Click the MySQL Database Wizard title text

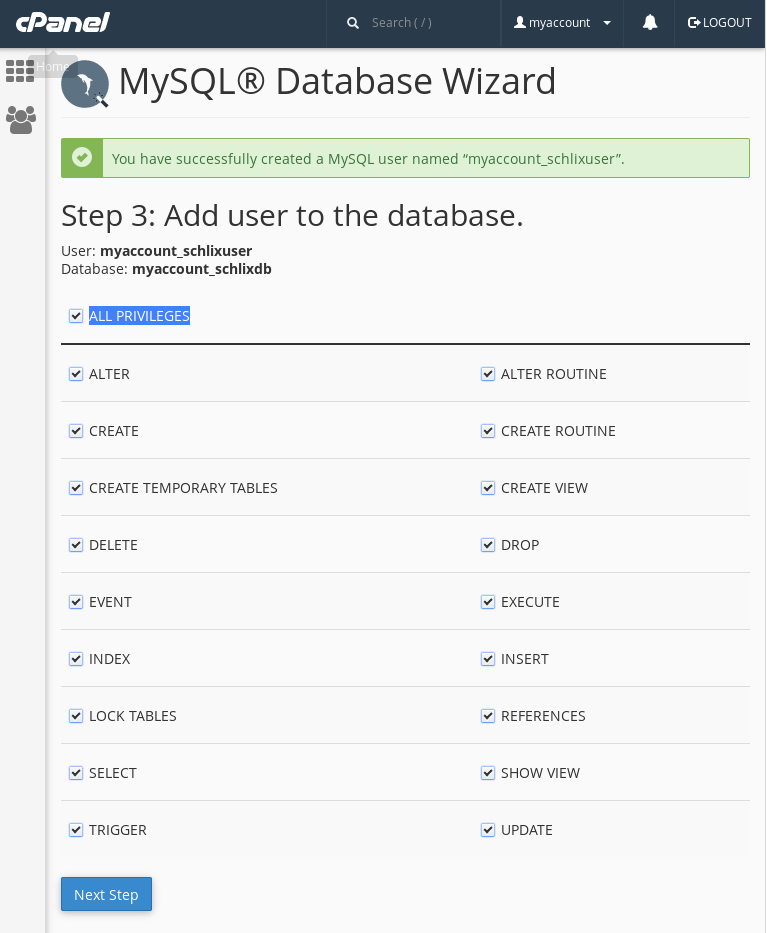click(337, 82)
